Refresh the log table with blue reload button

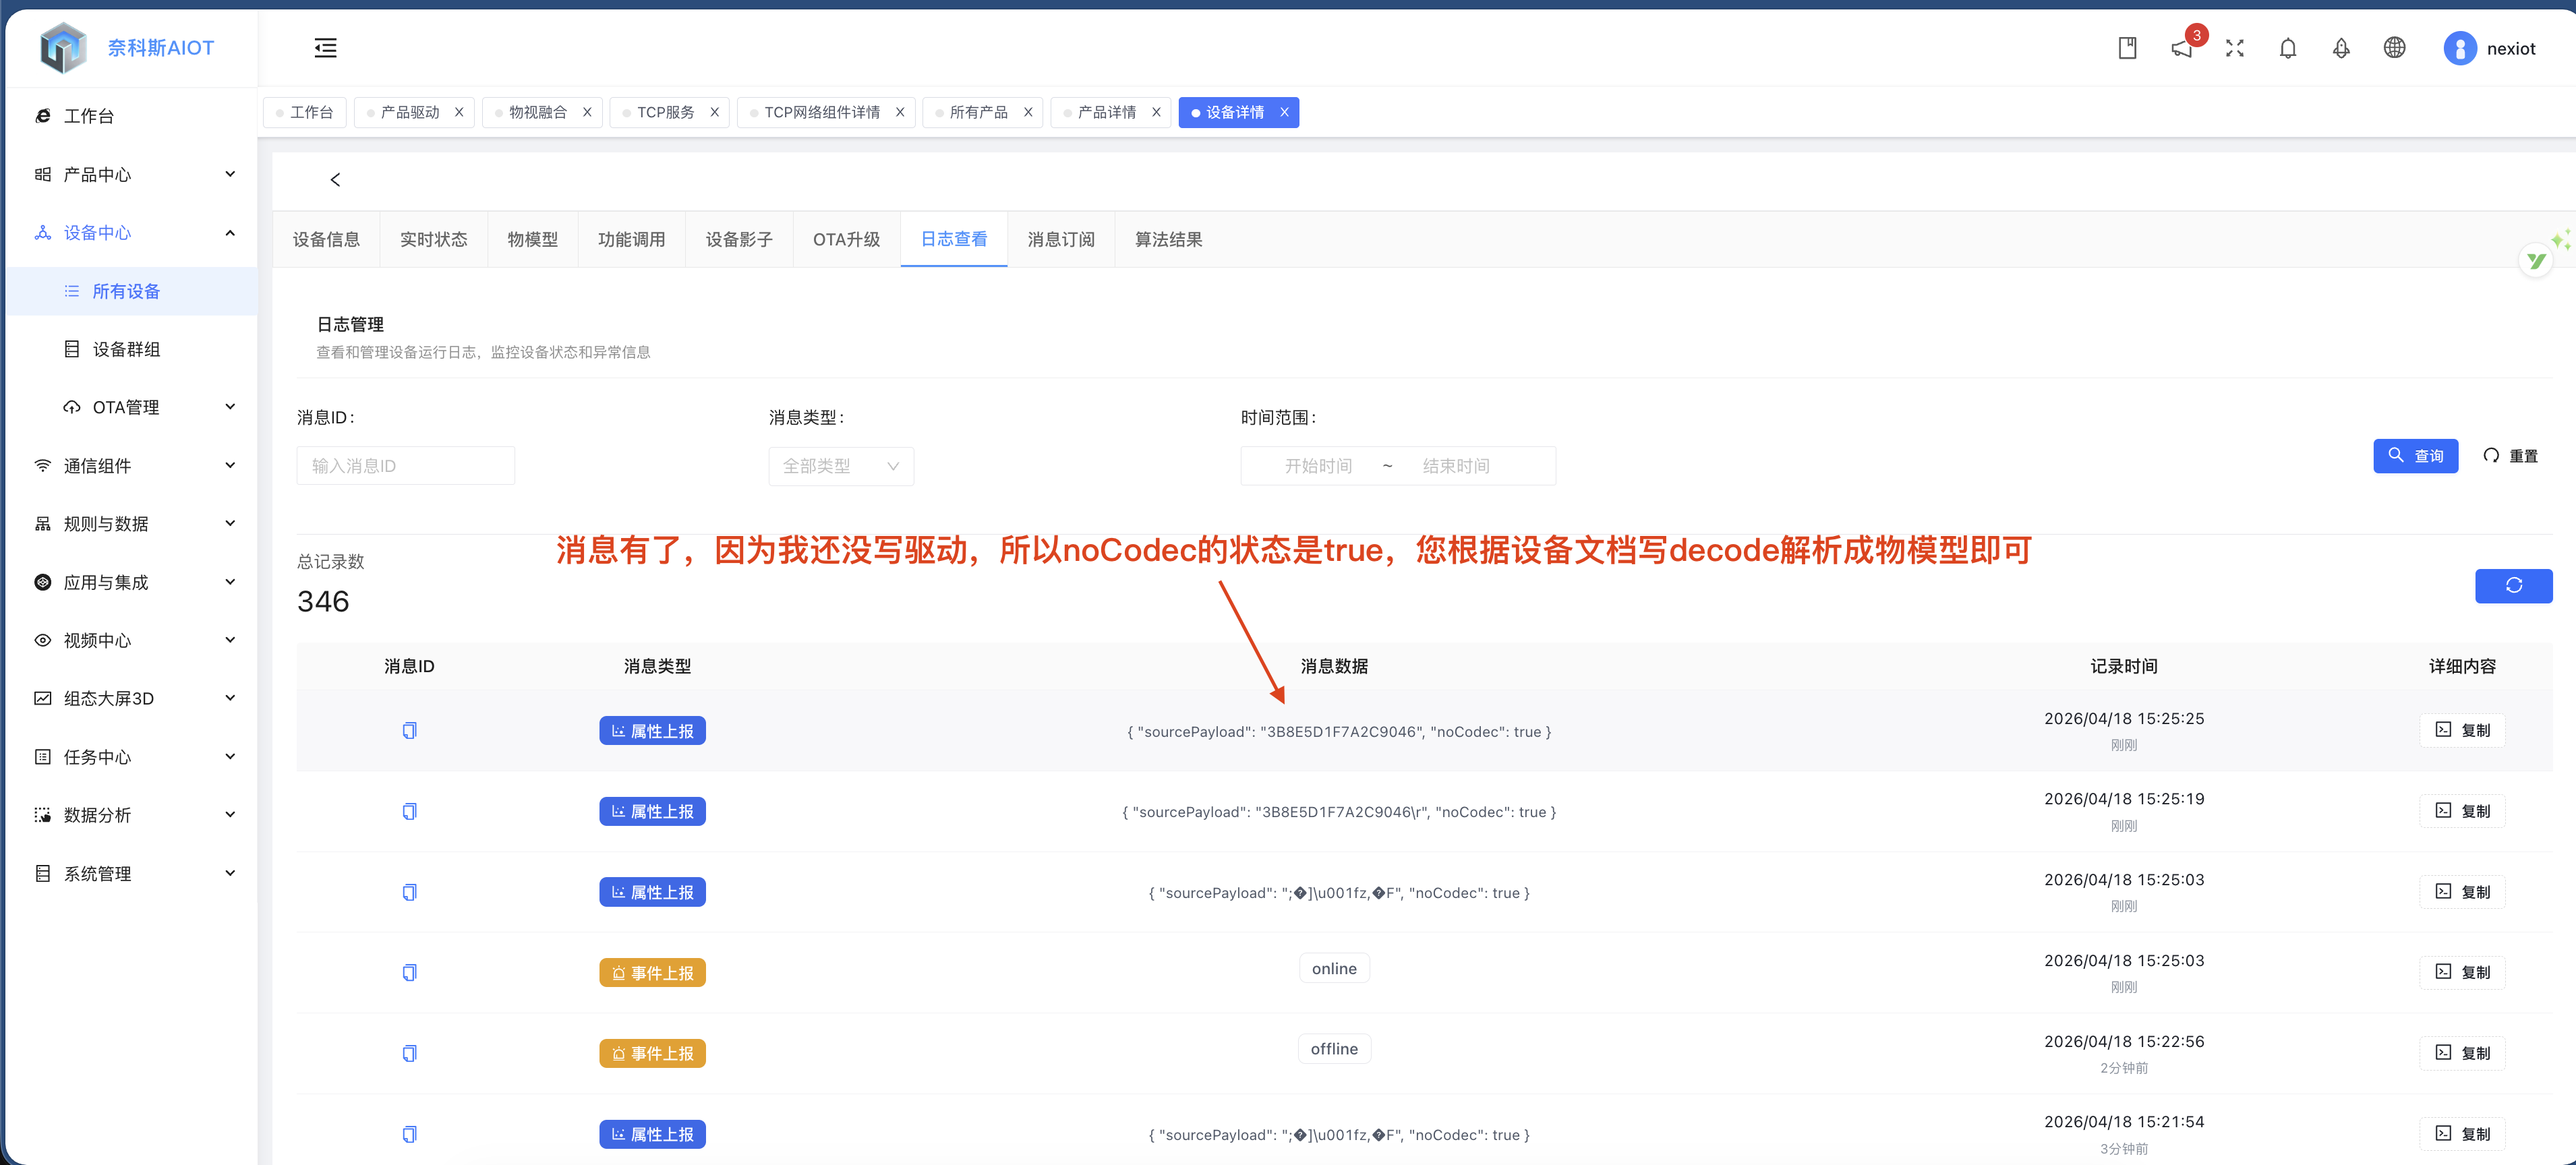2513,586
